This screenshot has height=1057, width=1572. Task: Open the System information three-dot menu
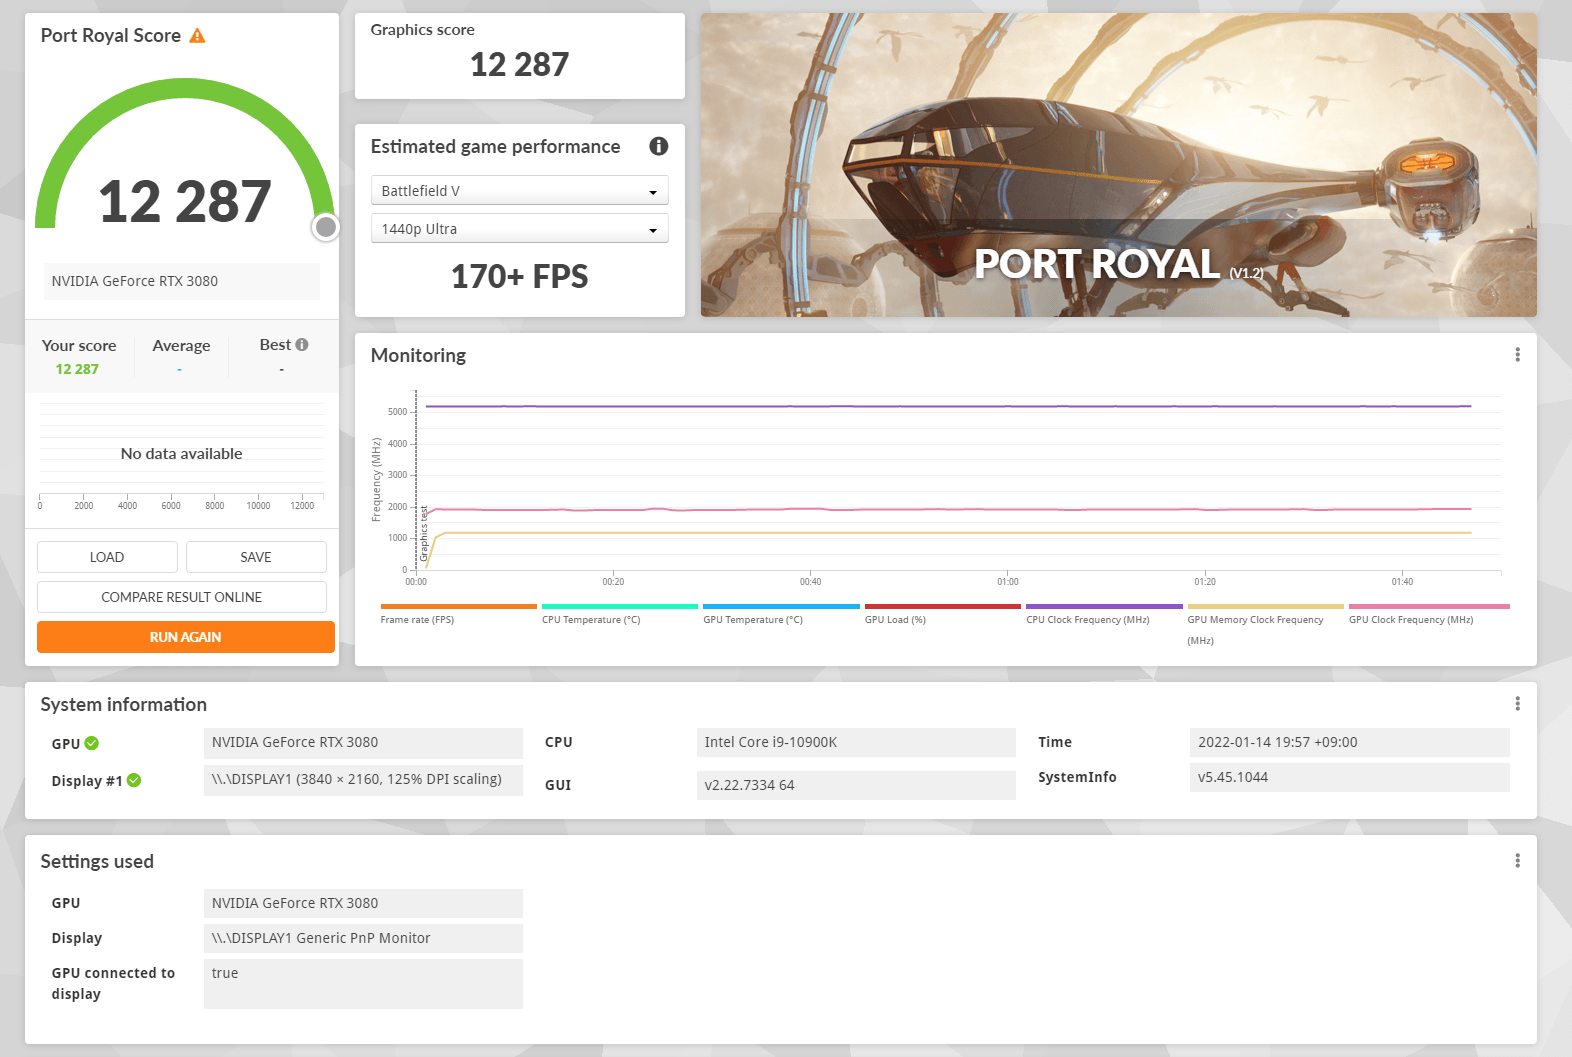(1517, 704)
